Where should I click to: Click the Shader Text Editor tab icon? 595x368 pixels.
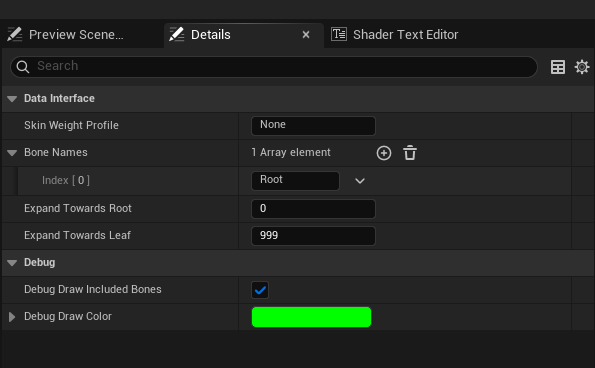(339, 34)
